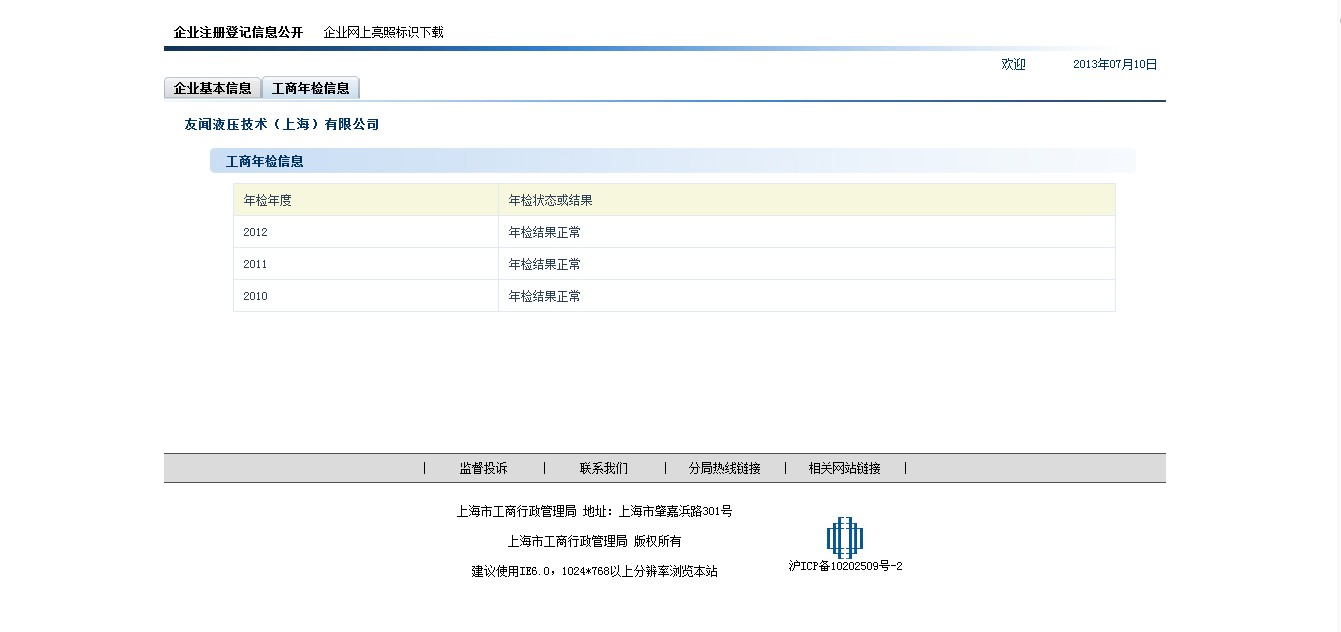Image resolution: width=1341 pixels, height=632 pixels.
Task: Click the date 2013年07月10日
Action: pos(1115,64)
